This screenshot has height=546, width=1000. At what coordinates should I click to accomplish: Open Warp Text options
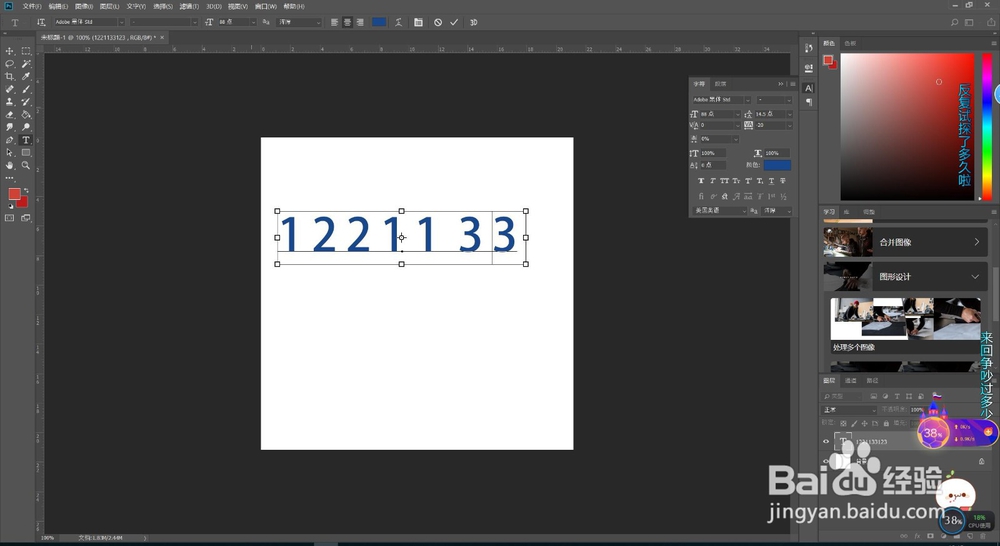pyautogui.click(x=399, y=22)
